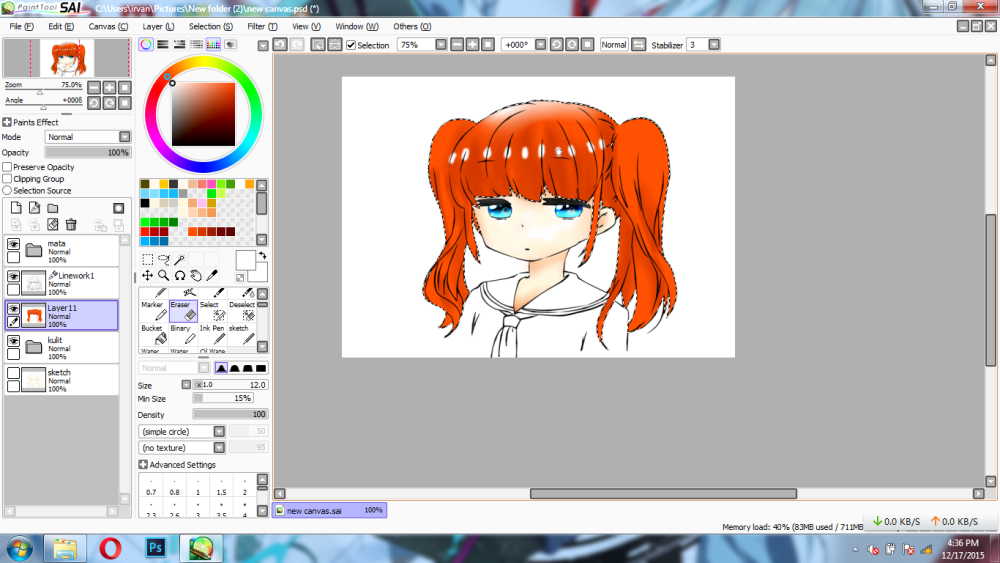Delete the selected layer with trash icon
This screenshot has width=1000, height=563.
click(71, 224)
